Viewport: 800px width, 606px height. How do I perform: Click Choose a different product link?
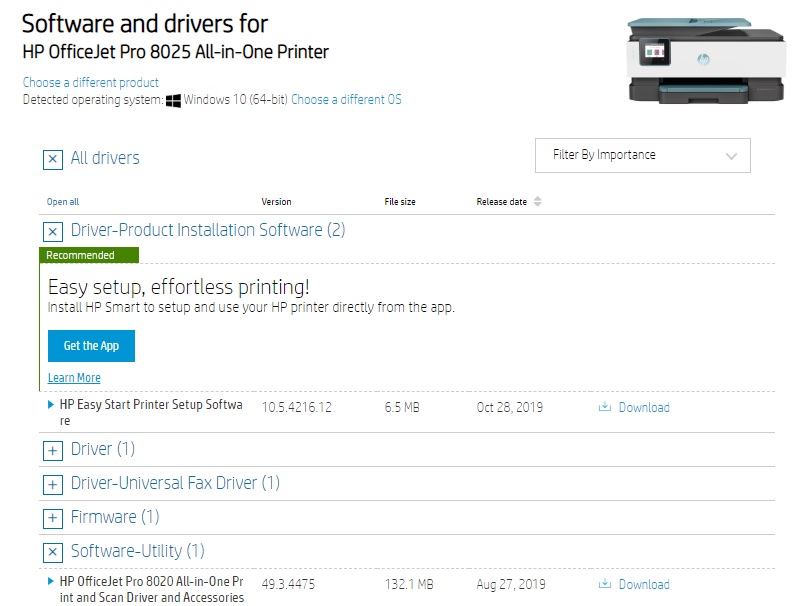coord(90,82)
